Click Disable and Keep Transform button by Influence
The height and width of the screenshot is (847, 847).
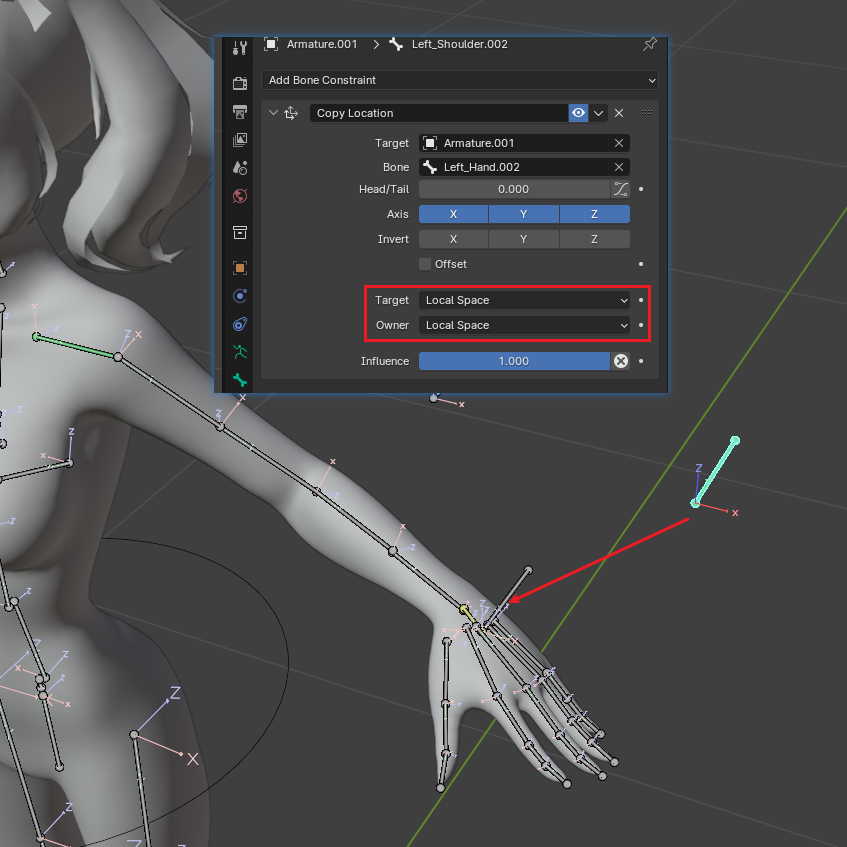click(x=621, y=361)
